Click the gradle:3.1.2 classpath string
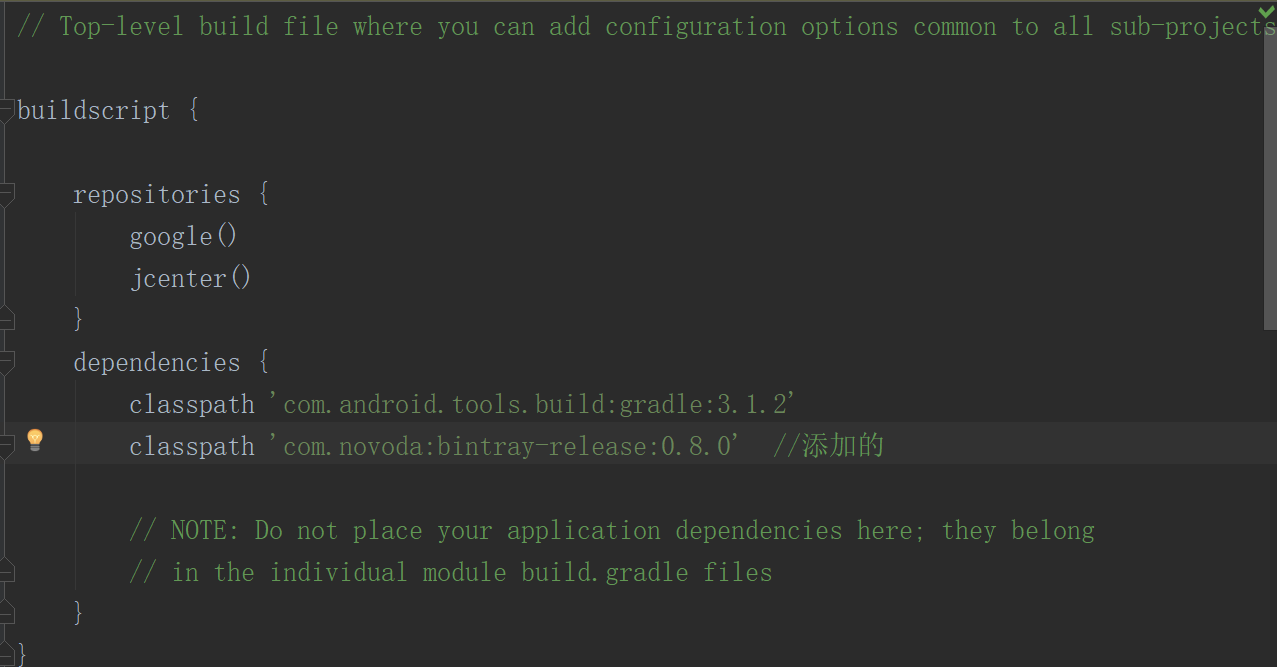The height and width of the screenshot is (667, 1277). pyautogui.click(x=532, y=405)
